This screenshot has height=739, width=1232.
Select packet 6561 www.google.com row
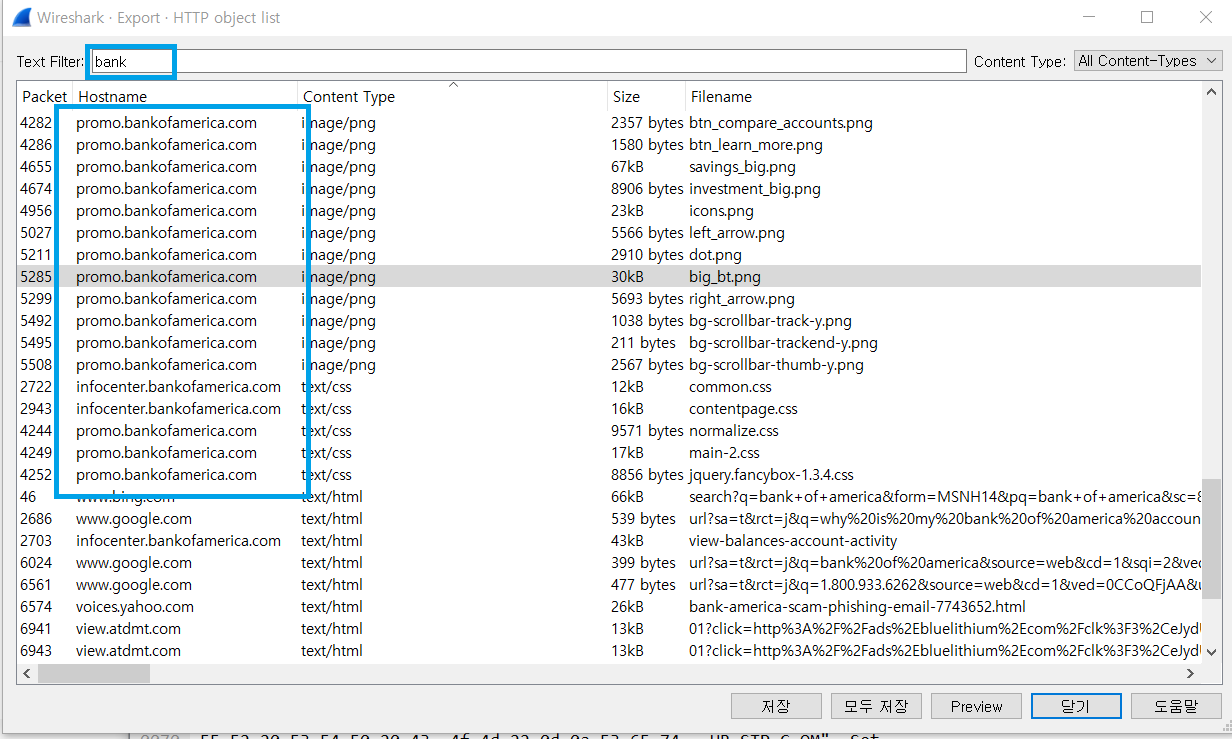point(610,585)
